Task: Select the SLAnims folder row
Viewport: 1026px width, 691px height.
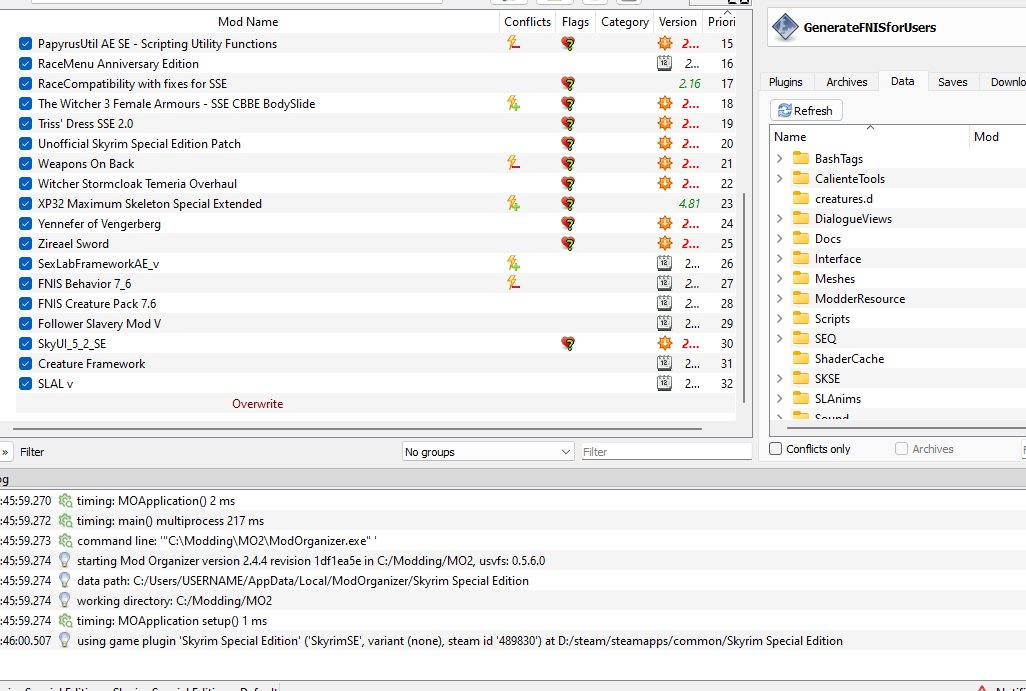Action: coord(898,399)
